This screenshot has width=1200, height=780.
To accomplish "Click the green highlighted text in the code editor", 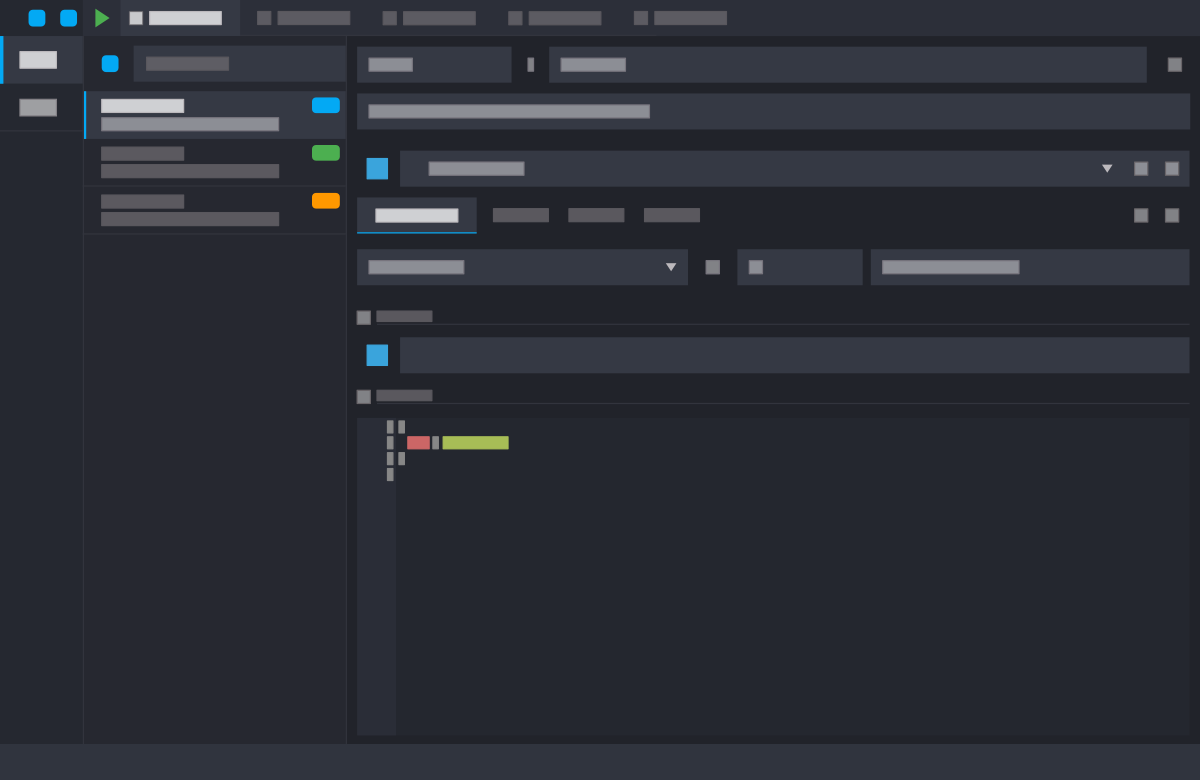I will click(475, 442).
